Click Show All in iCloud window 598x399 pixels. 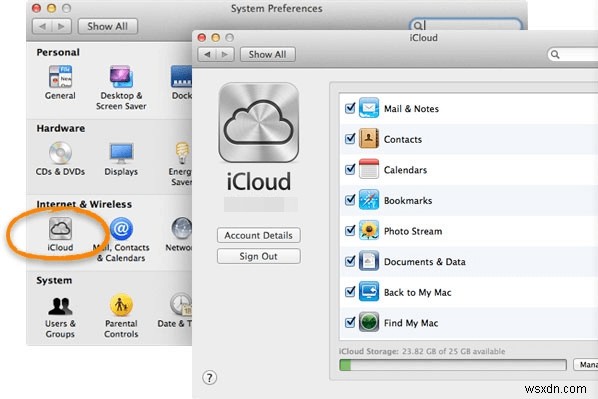tap(267, 55)
